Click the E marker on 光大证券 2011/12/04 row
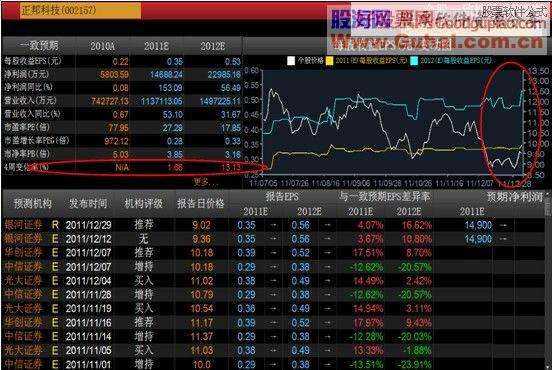 point(55,281)
